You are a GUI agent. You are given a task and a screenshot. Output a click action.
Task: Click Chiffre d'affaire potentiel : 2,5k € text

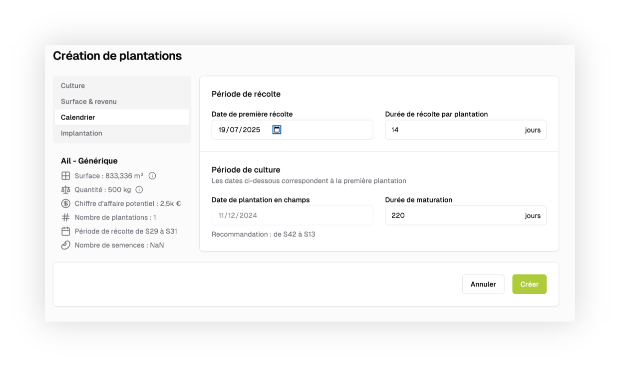coord(128,204)
